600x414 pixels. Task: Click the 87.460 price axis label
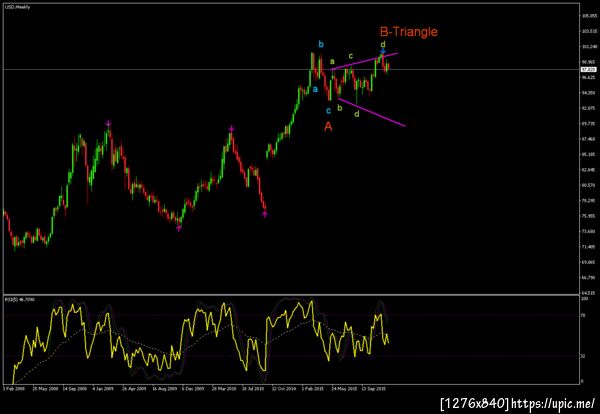coord(589,139)
